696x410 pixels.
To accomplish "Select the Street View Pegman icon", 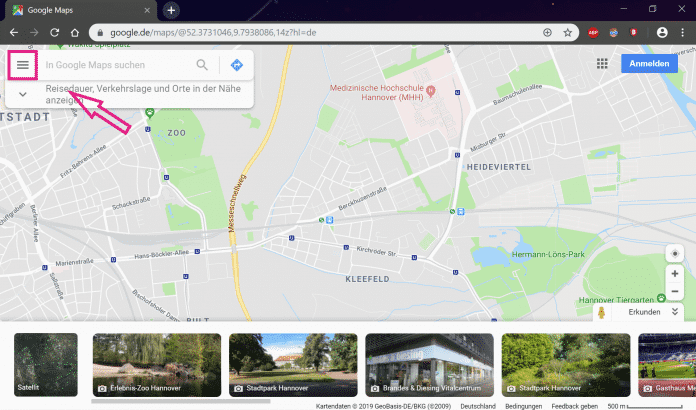I will point(603,312).
